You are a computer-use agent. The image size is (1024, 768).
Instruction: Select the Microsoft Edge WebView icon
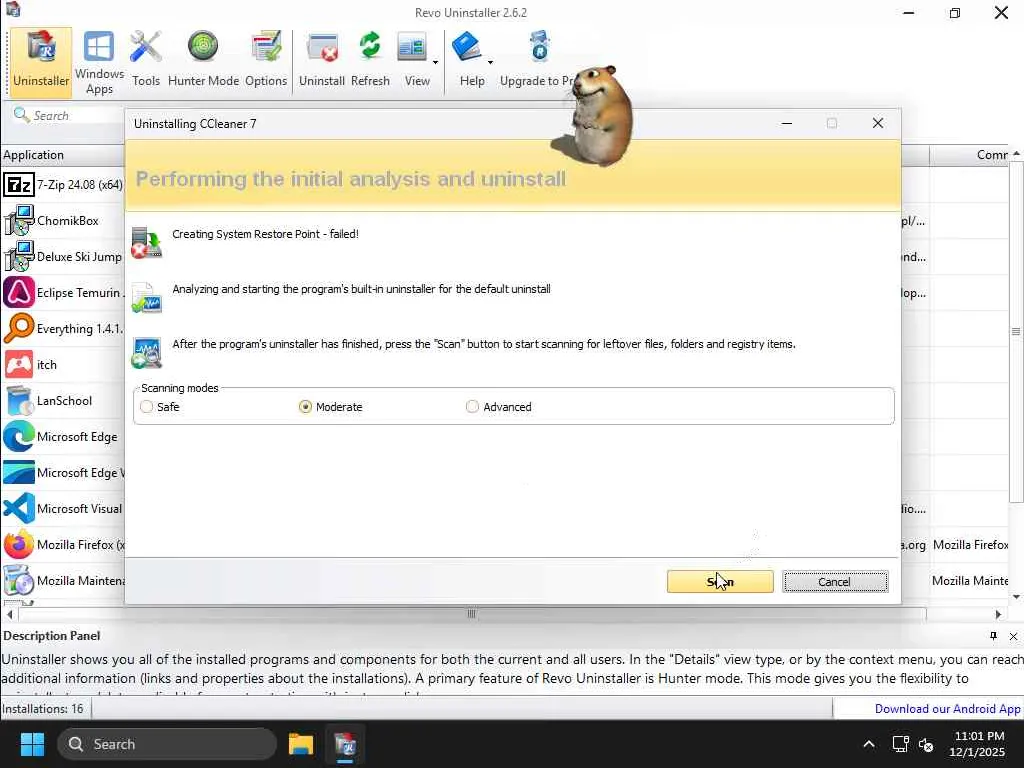[x=18, y=472]
